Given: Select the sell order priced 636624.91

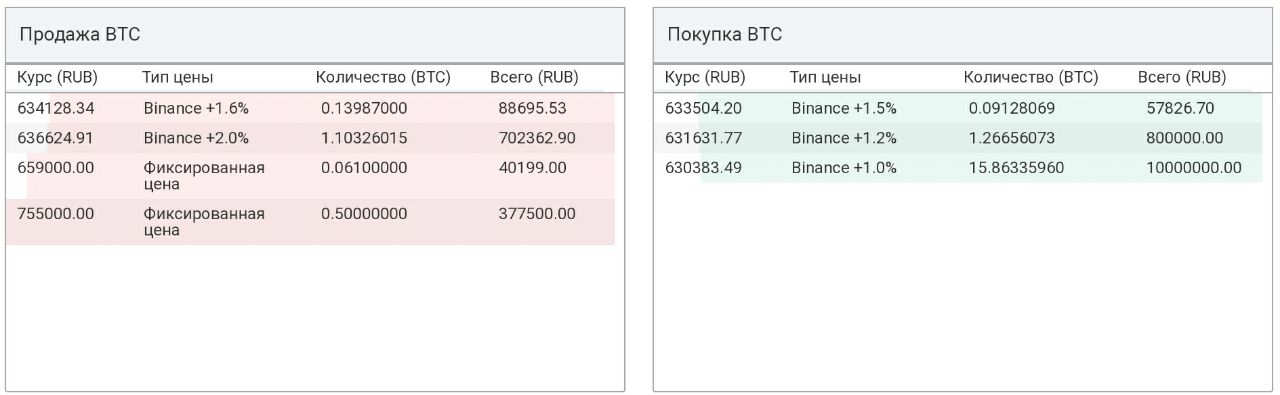Looking at the screenshot, I should 310,138.
